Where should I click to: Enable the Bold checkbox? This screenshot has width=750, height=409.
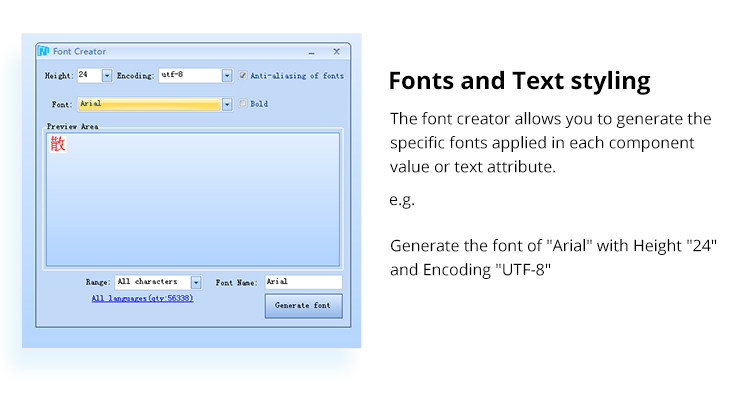pyautogui.click(x=243, y=103)
